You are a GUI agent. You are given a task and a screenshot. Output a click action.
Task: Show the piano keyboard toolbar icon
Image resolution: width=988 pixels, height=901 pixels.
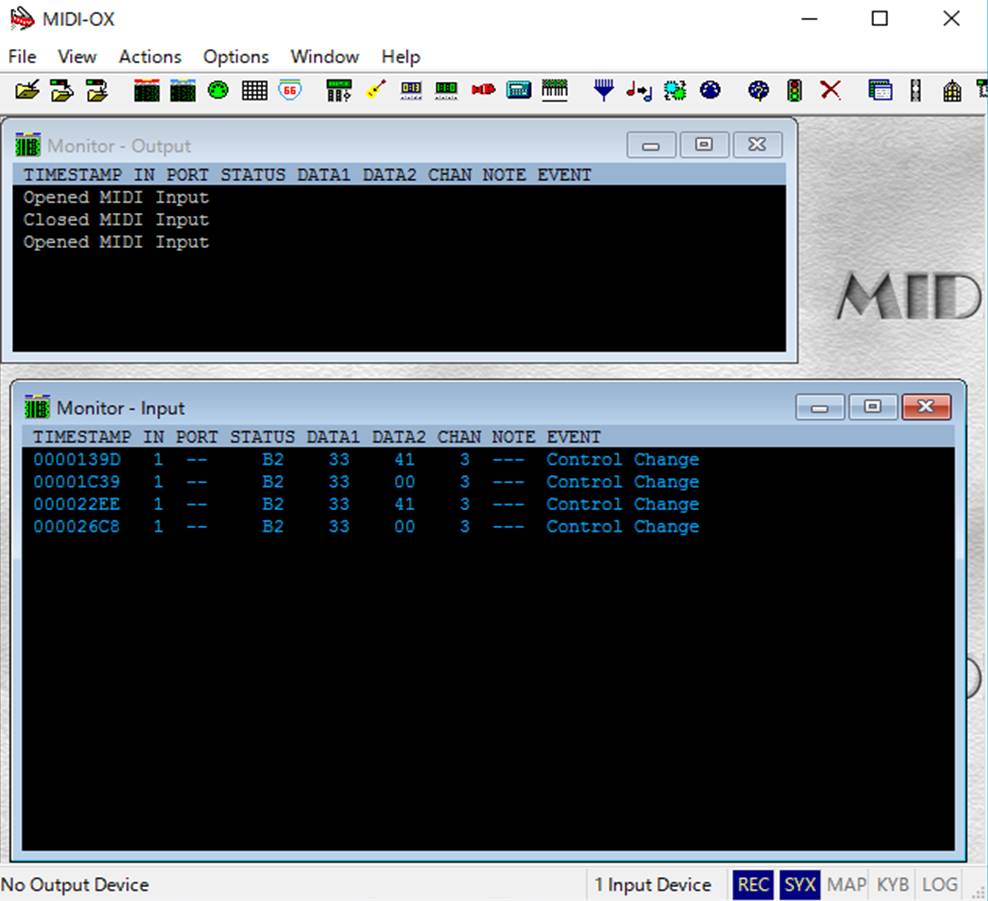click(x=554, y=90)
